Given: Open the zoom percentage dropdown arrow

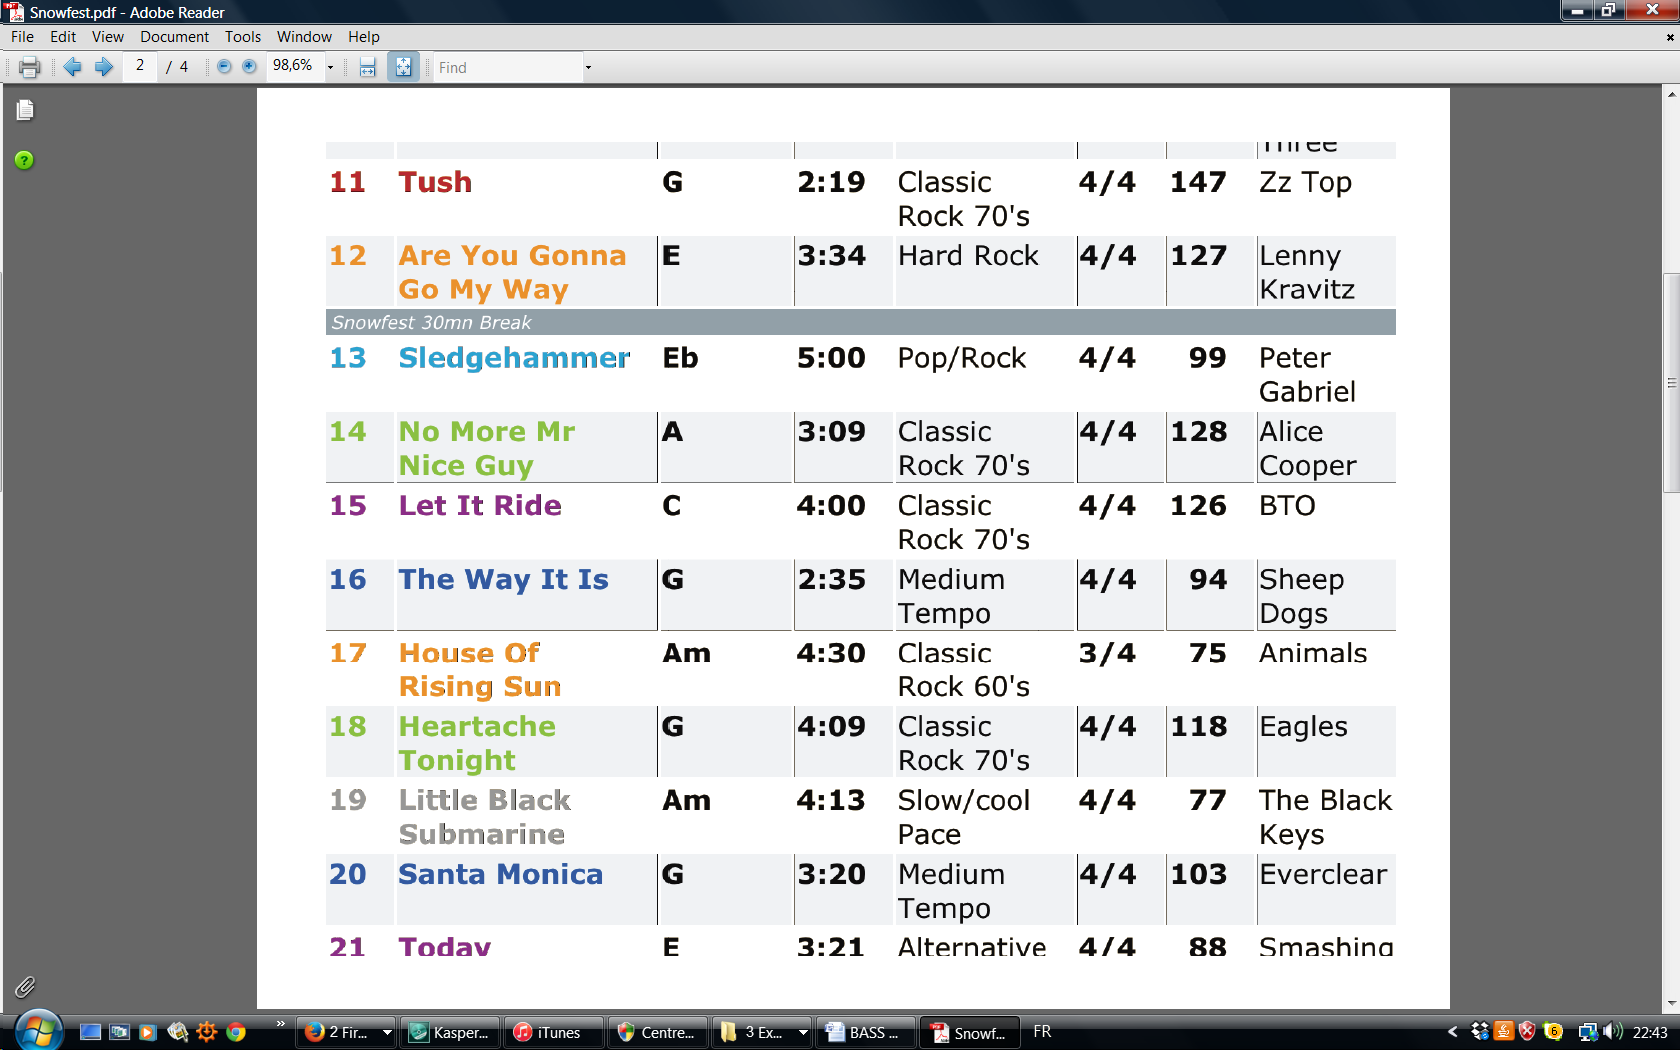Looking at the screenshot, I should click(x=330, y=67).
